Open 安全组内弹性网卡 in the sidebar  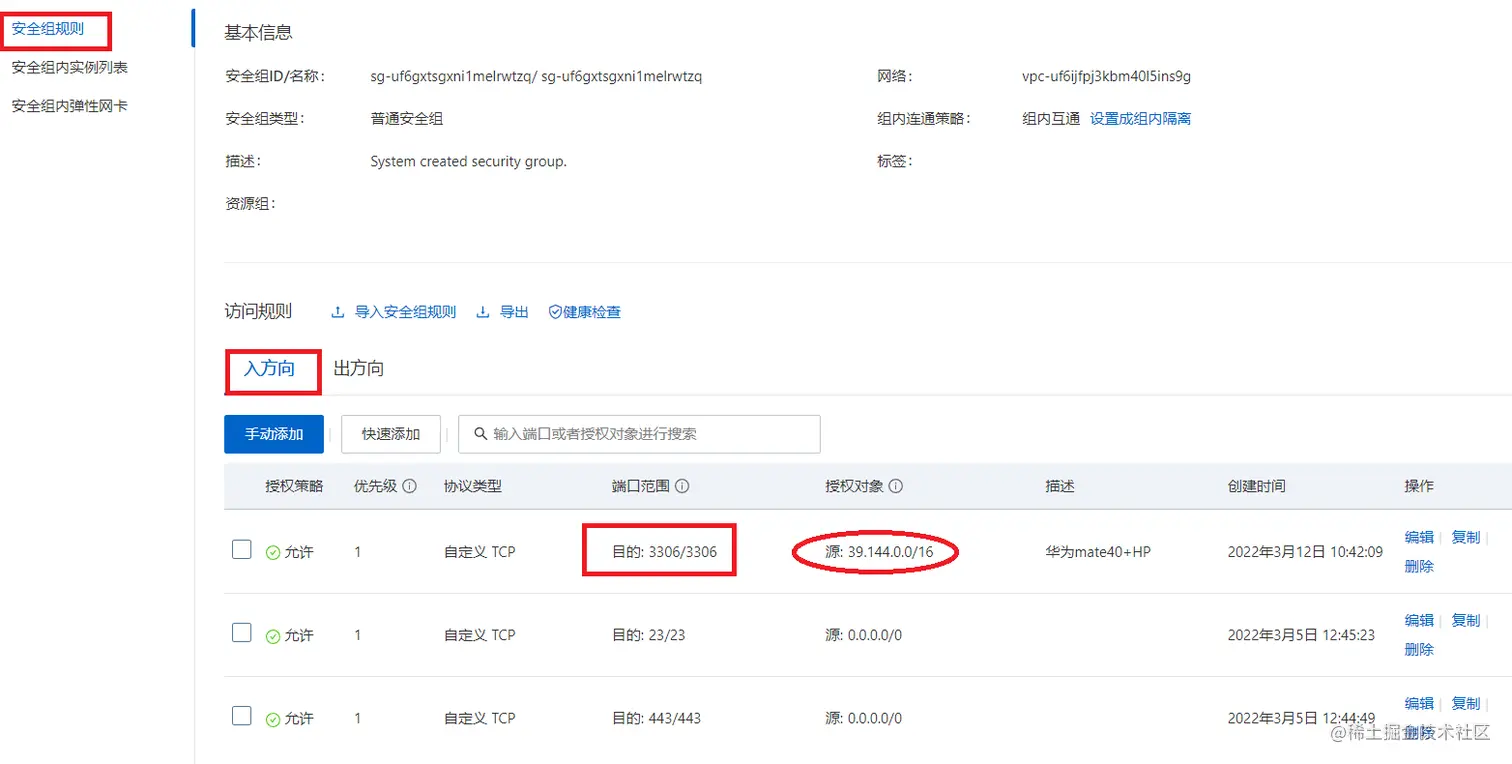[x=70, y=106]
